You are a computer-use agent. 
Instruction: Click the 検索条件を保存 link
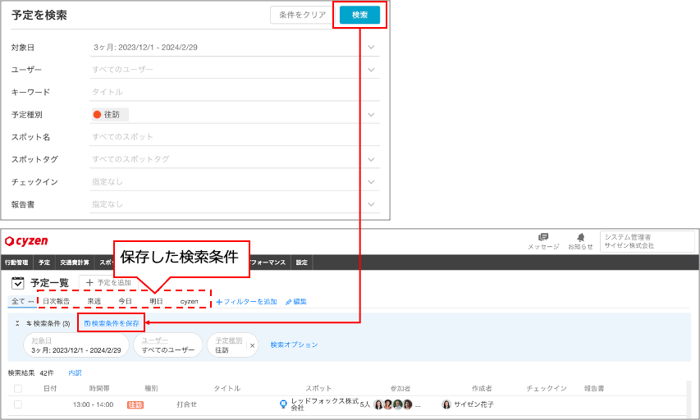(112, 323)
